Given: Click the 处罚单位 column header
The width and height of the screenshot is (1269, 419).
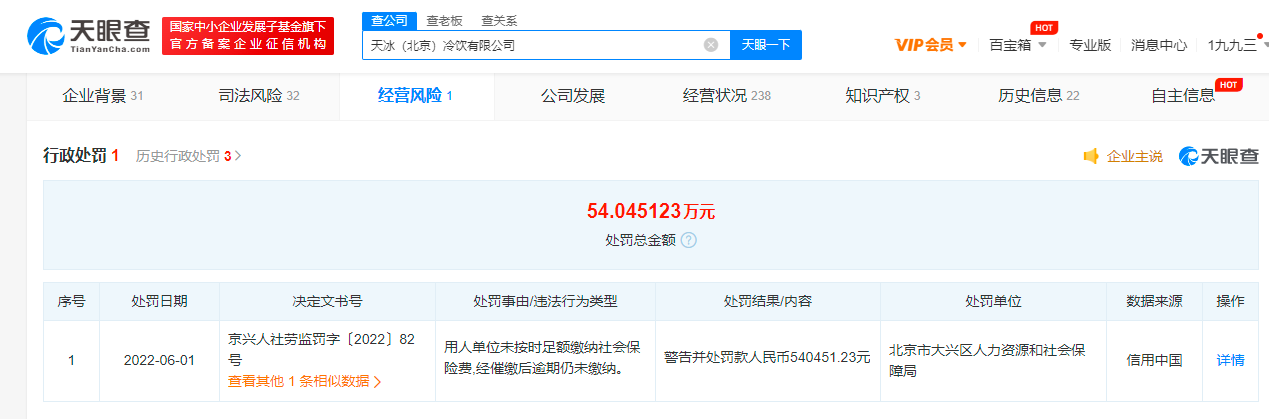Looking at the screenshot, I should point(993,301).
